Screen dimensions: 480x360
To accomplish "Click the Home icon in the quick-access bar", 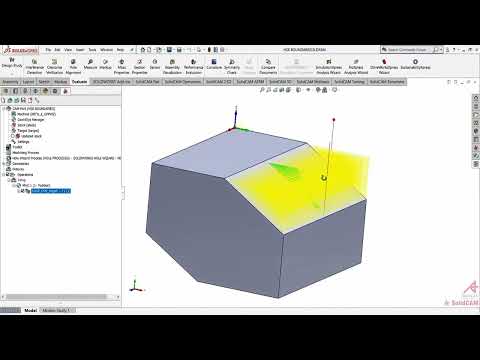I will point(143,50).
